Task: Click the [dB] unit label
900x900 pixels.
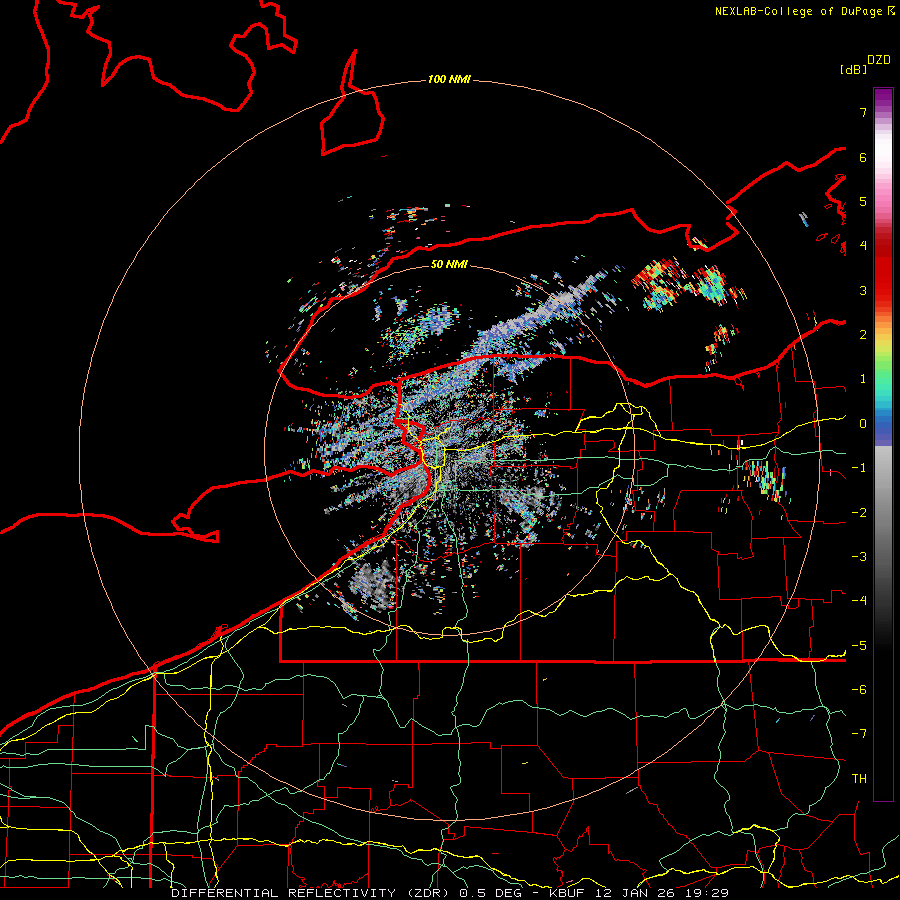Action: [853, 69]
